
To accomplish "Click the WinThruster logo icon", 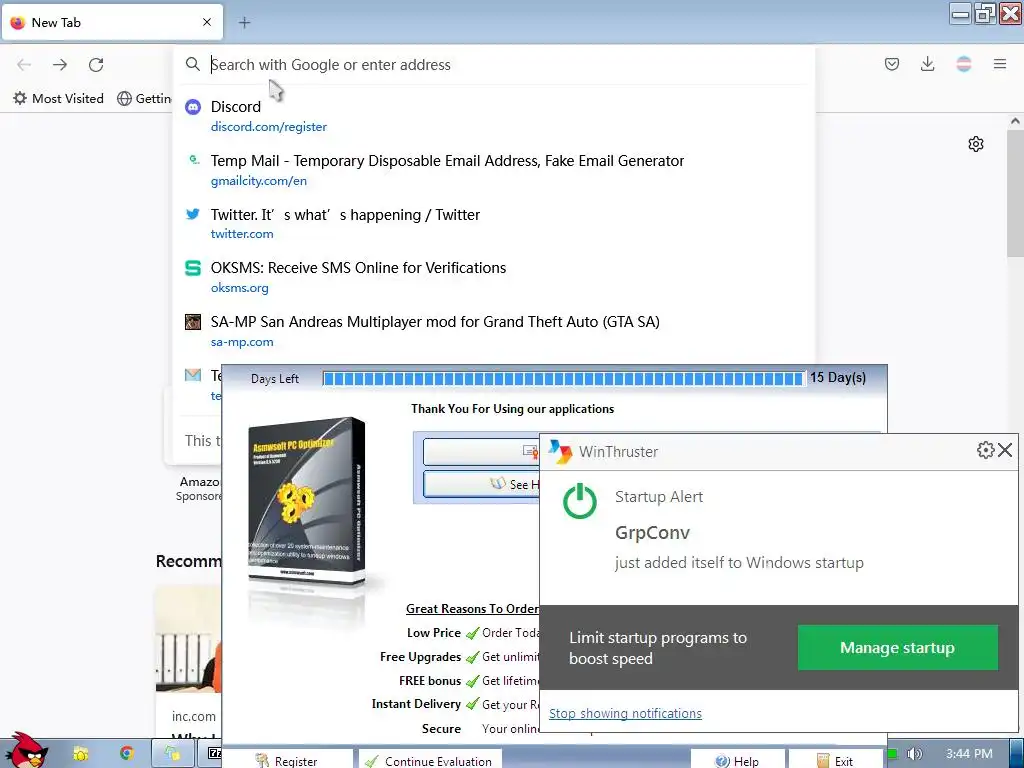I will click(x=560, y=451).
